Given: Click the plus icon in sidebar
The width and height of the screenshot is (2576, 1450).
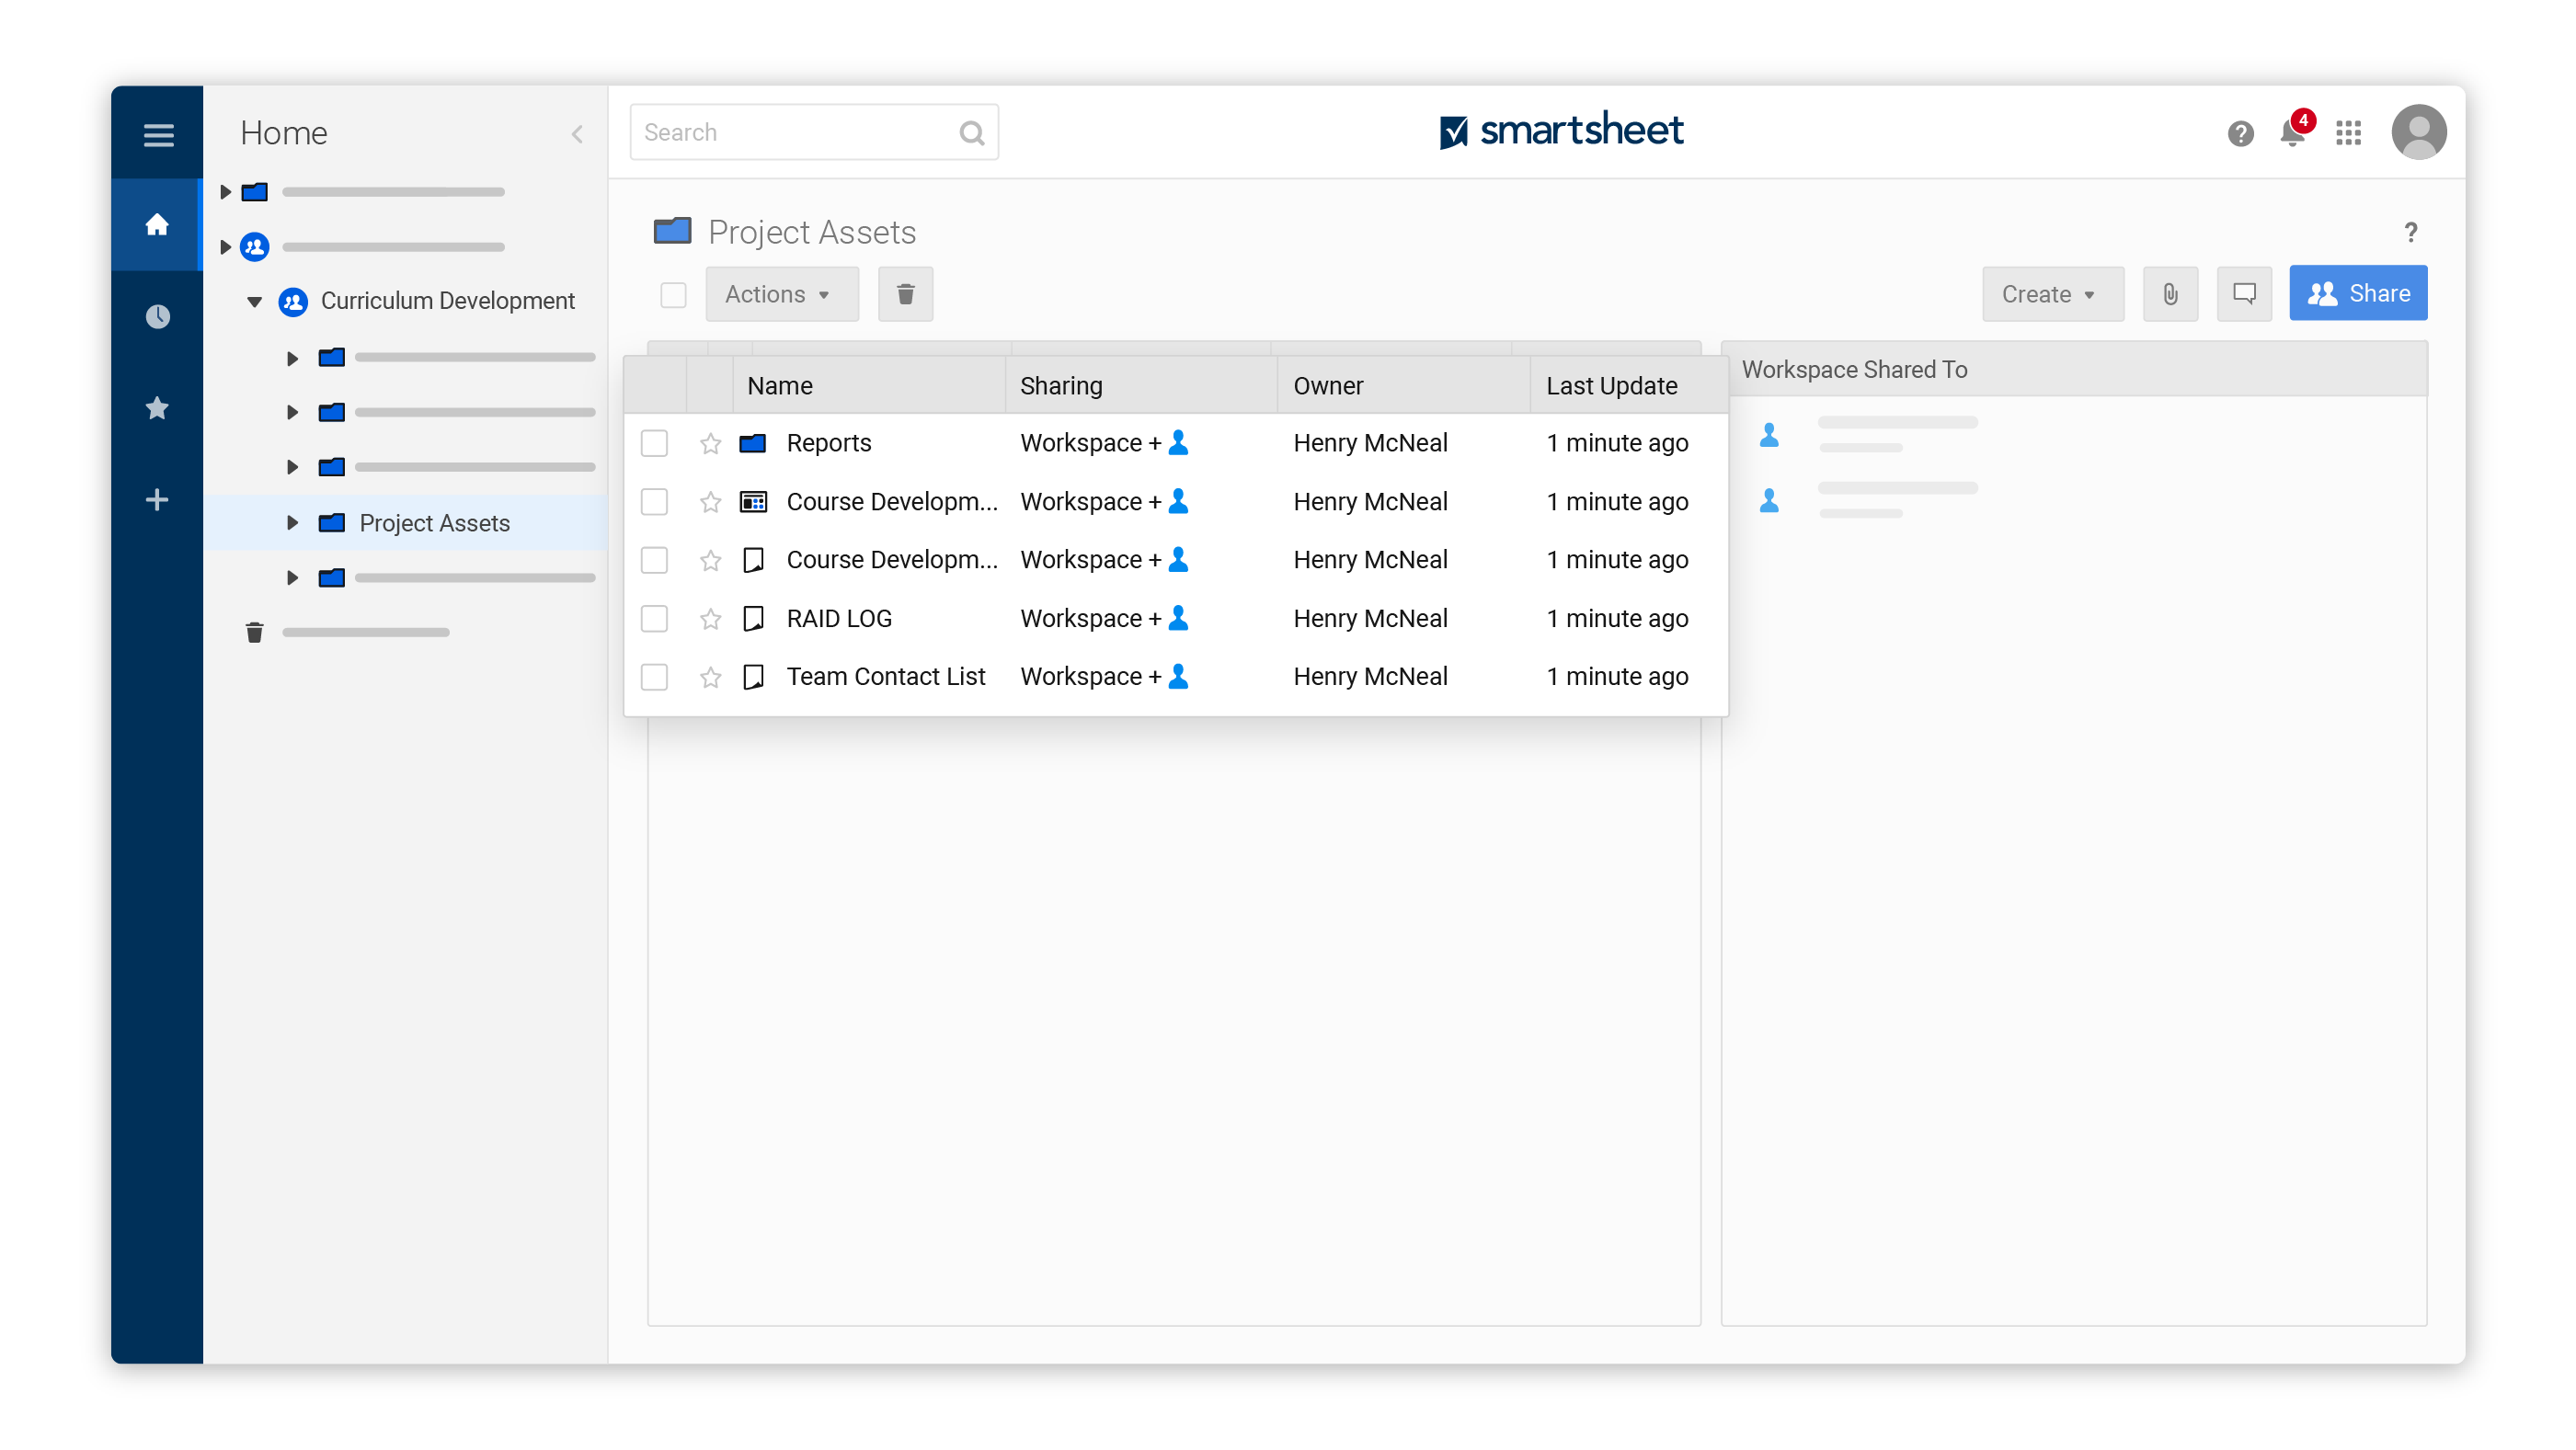Looking at the screenshot, I should pyautogui.click(x=157, y=500).
